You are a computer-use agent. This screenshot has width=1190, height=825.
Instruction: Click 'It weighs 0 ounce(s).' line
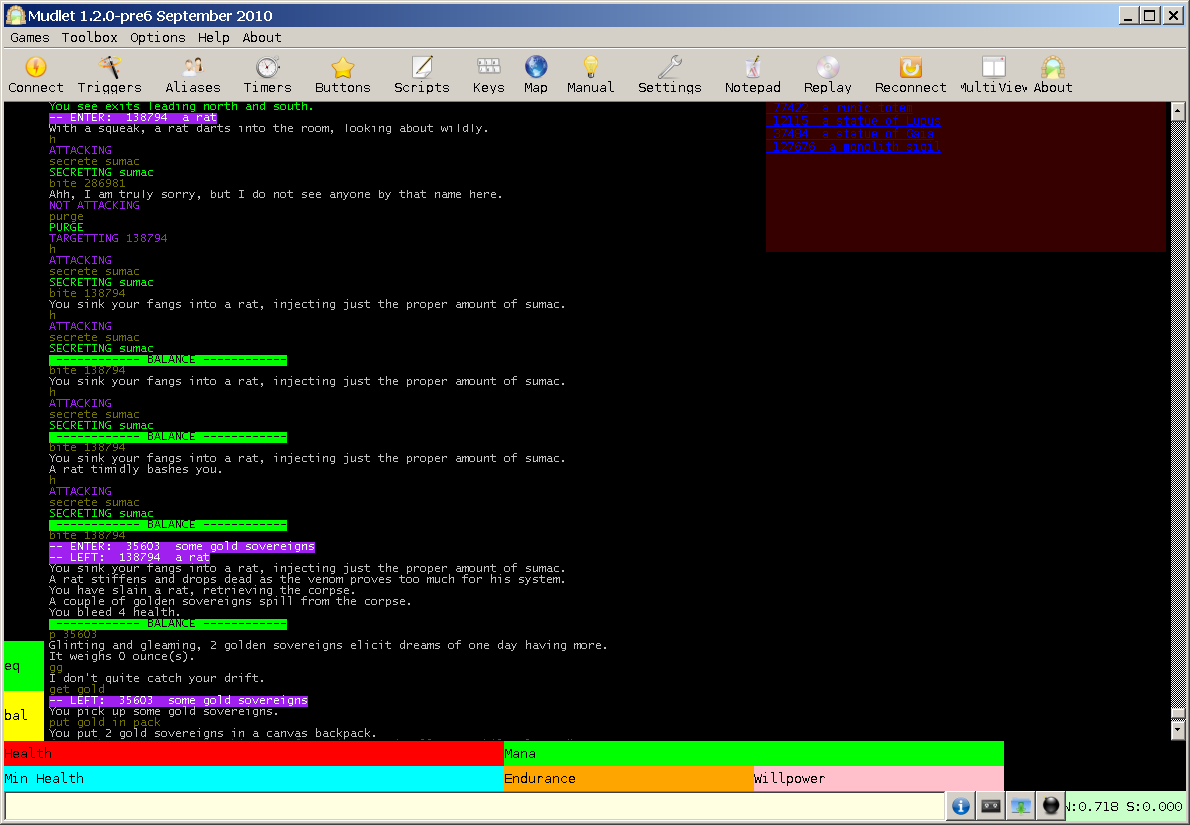pos(121,657)
